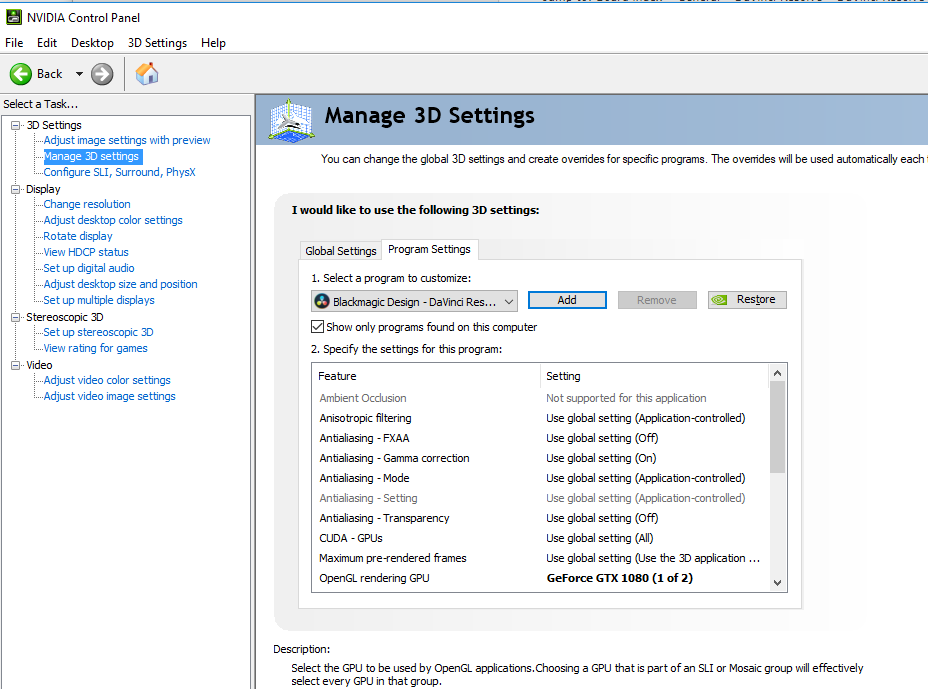The height and width of the screenshot is (689, 928).
Task: Click the Add button
Action: (x=567, y=300)
